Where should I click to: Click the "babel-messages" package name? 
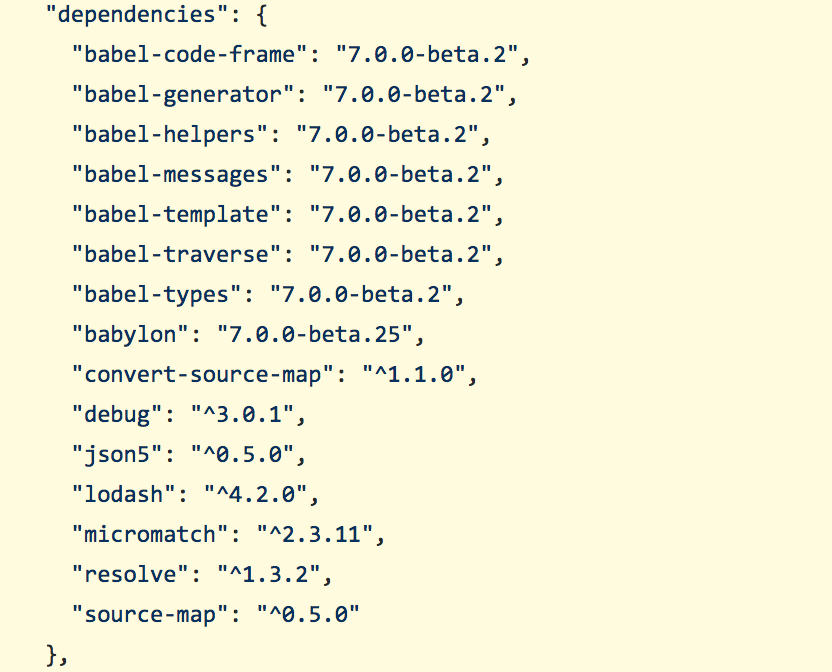pos(170,175)
